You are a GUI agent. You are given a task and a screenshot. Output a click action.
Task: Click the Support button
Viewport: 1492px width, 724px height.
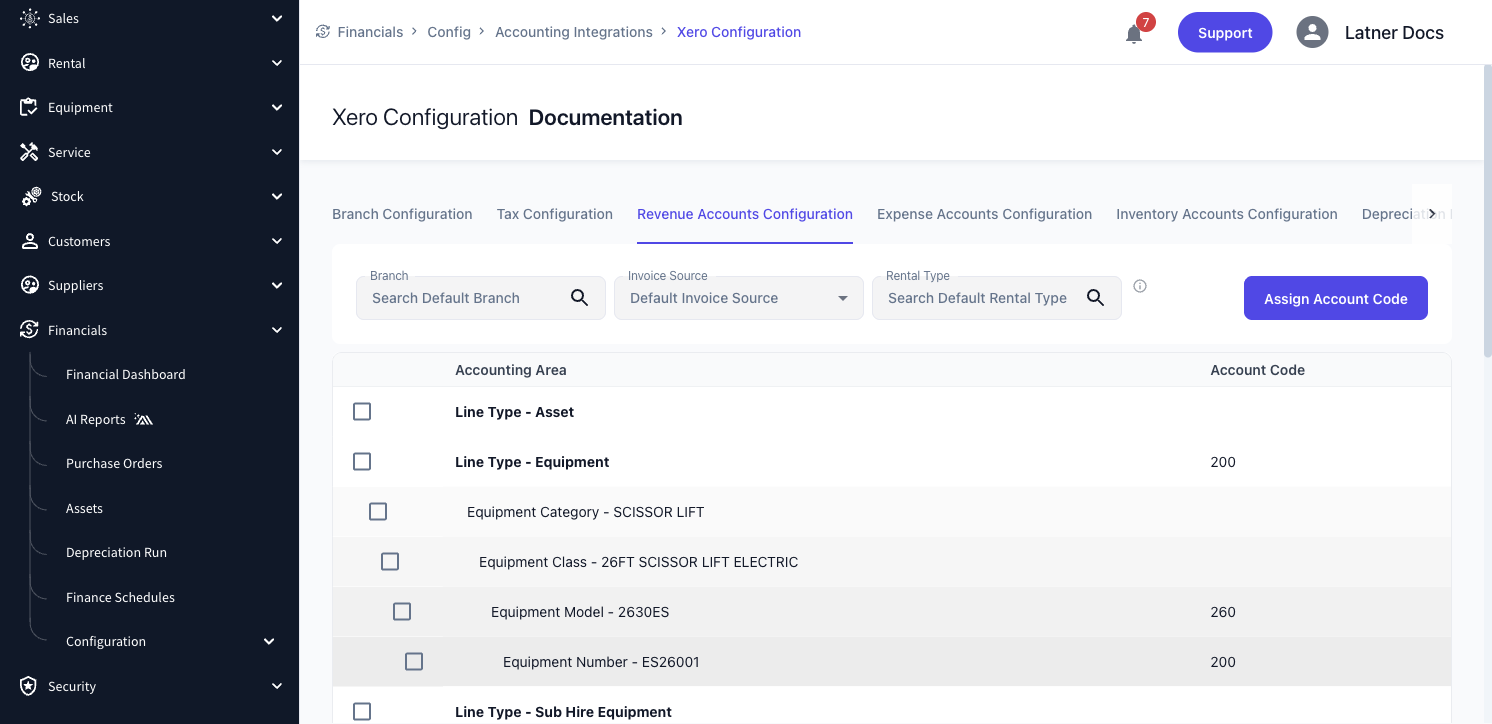(1225, 32)
